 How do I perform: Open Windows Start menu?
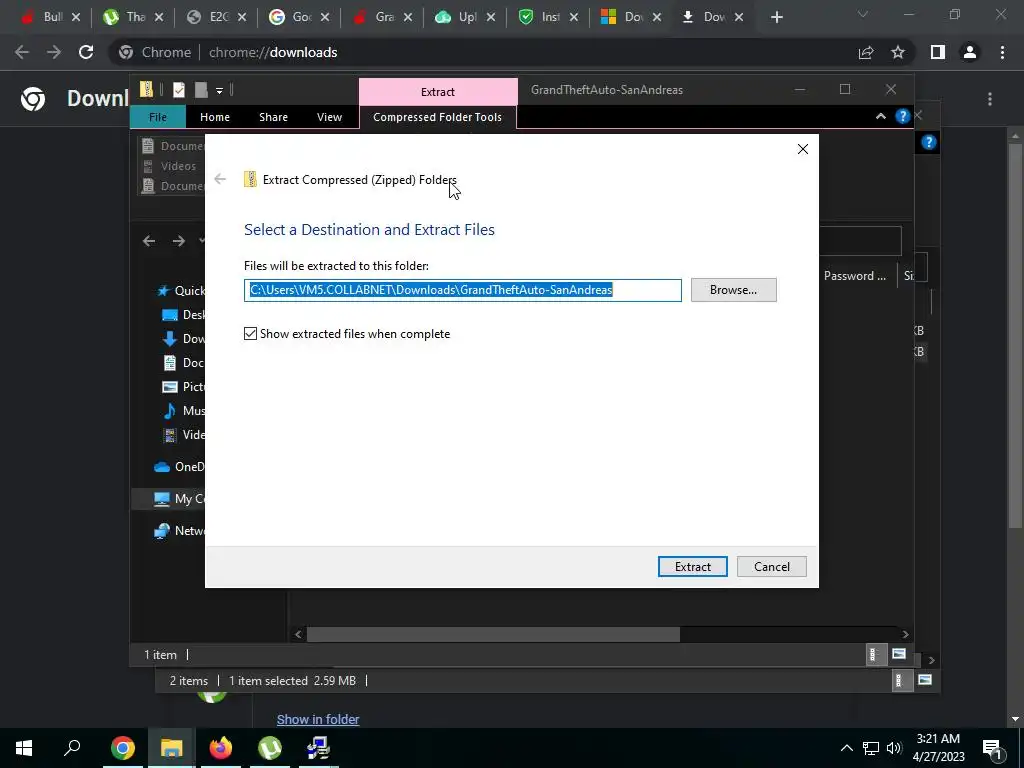point(24,748)
